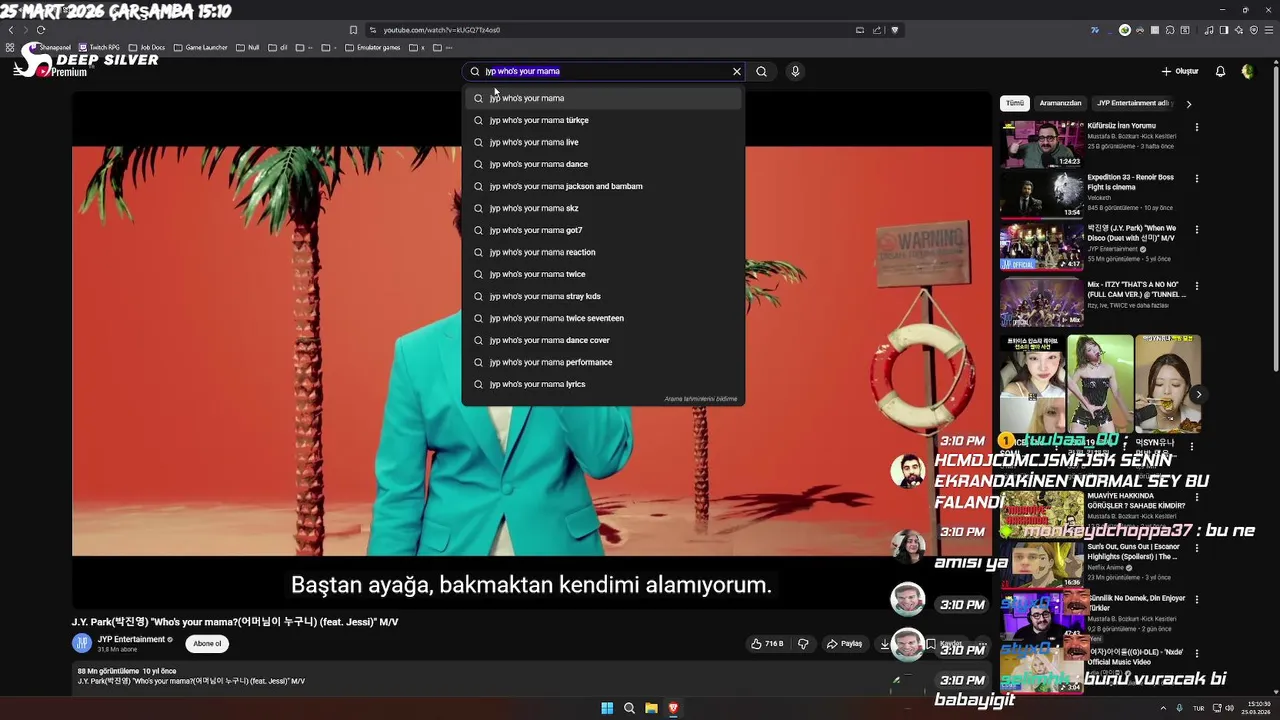
Task: Open the apps grid icon in bookmarks bar
Action: (x=10, y=47)
